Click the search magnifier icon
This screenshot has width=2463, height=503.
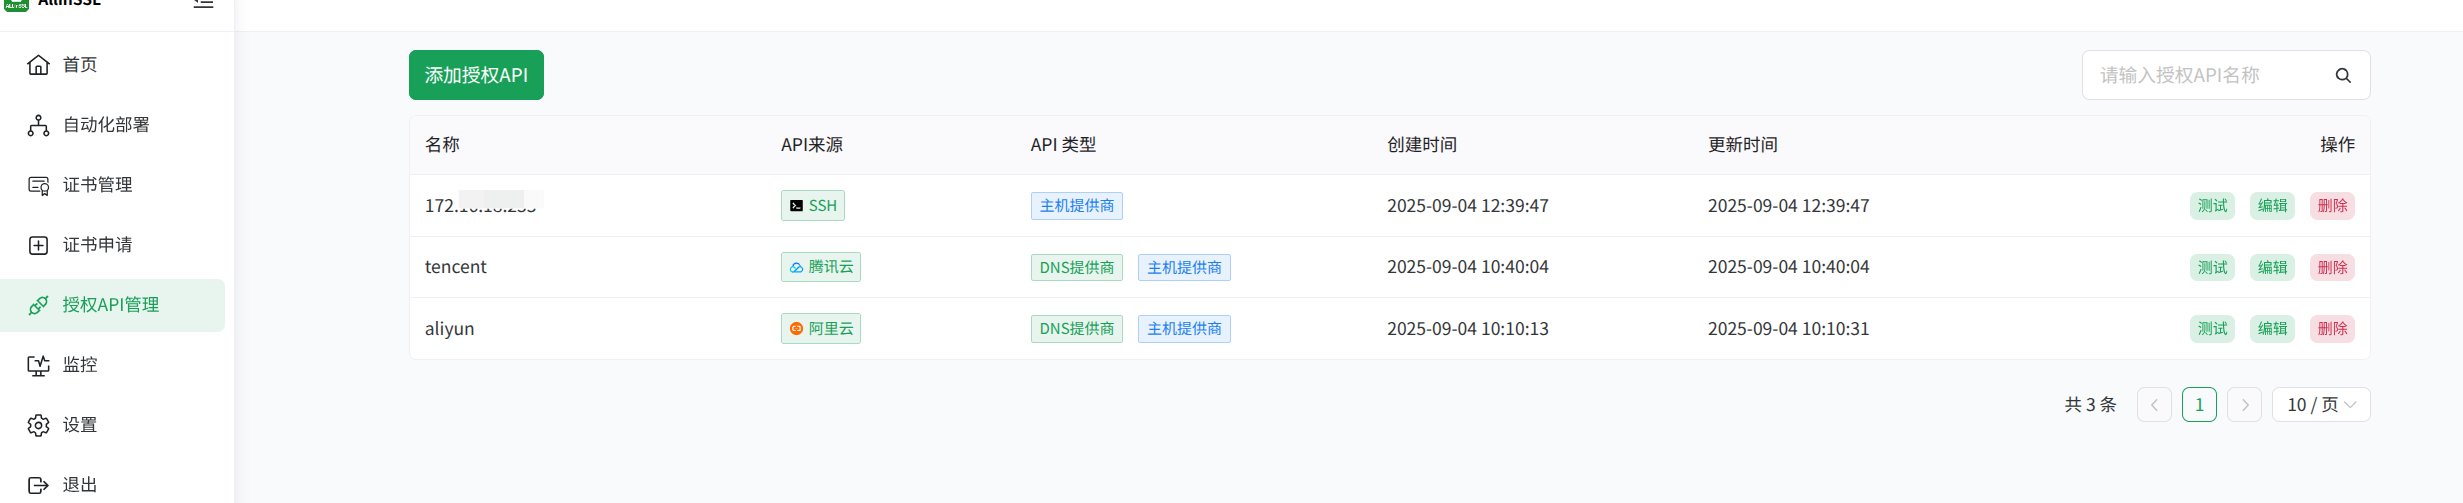coord(2342,75)
